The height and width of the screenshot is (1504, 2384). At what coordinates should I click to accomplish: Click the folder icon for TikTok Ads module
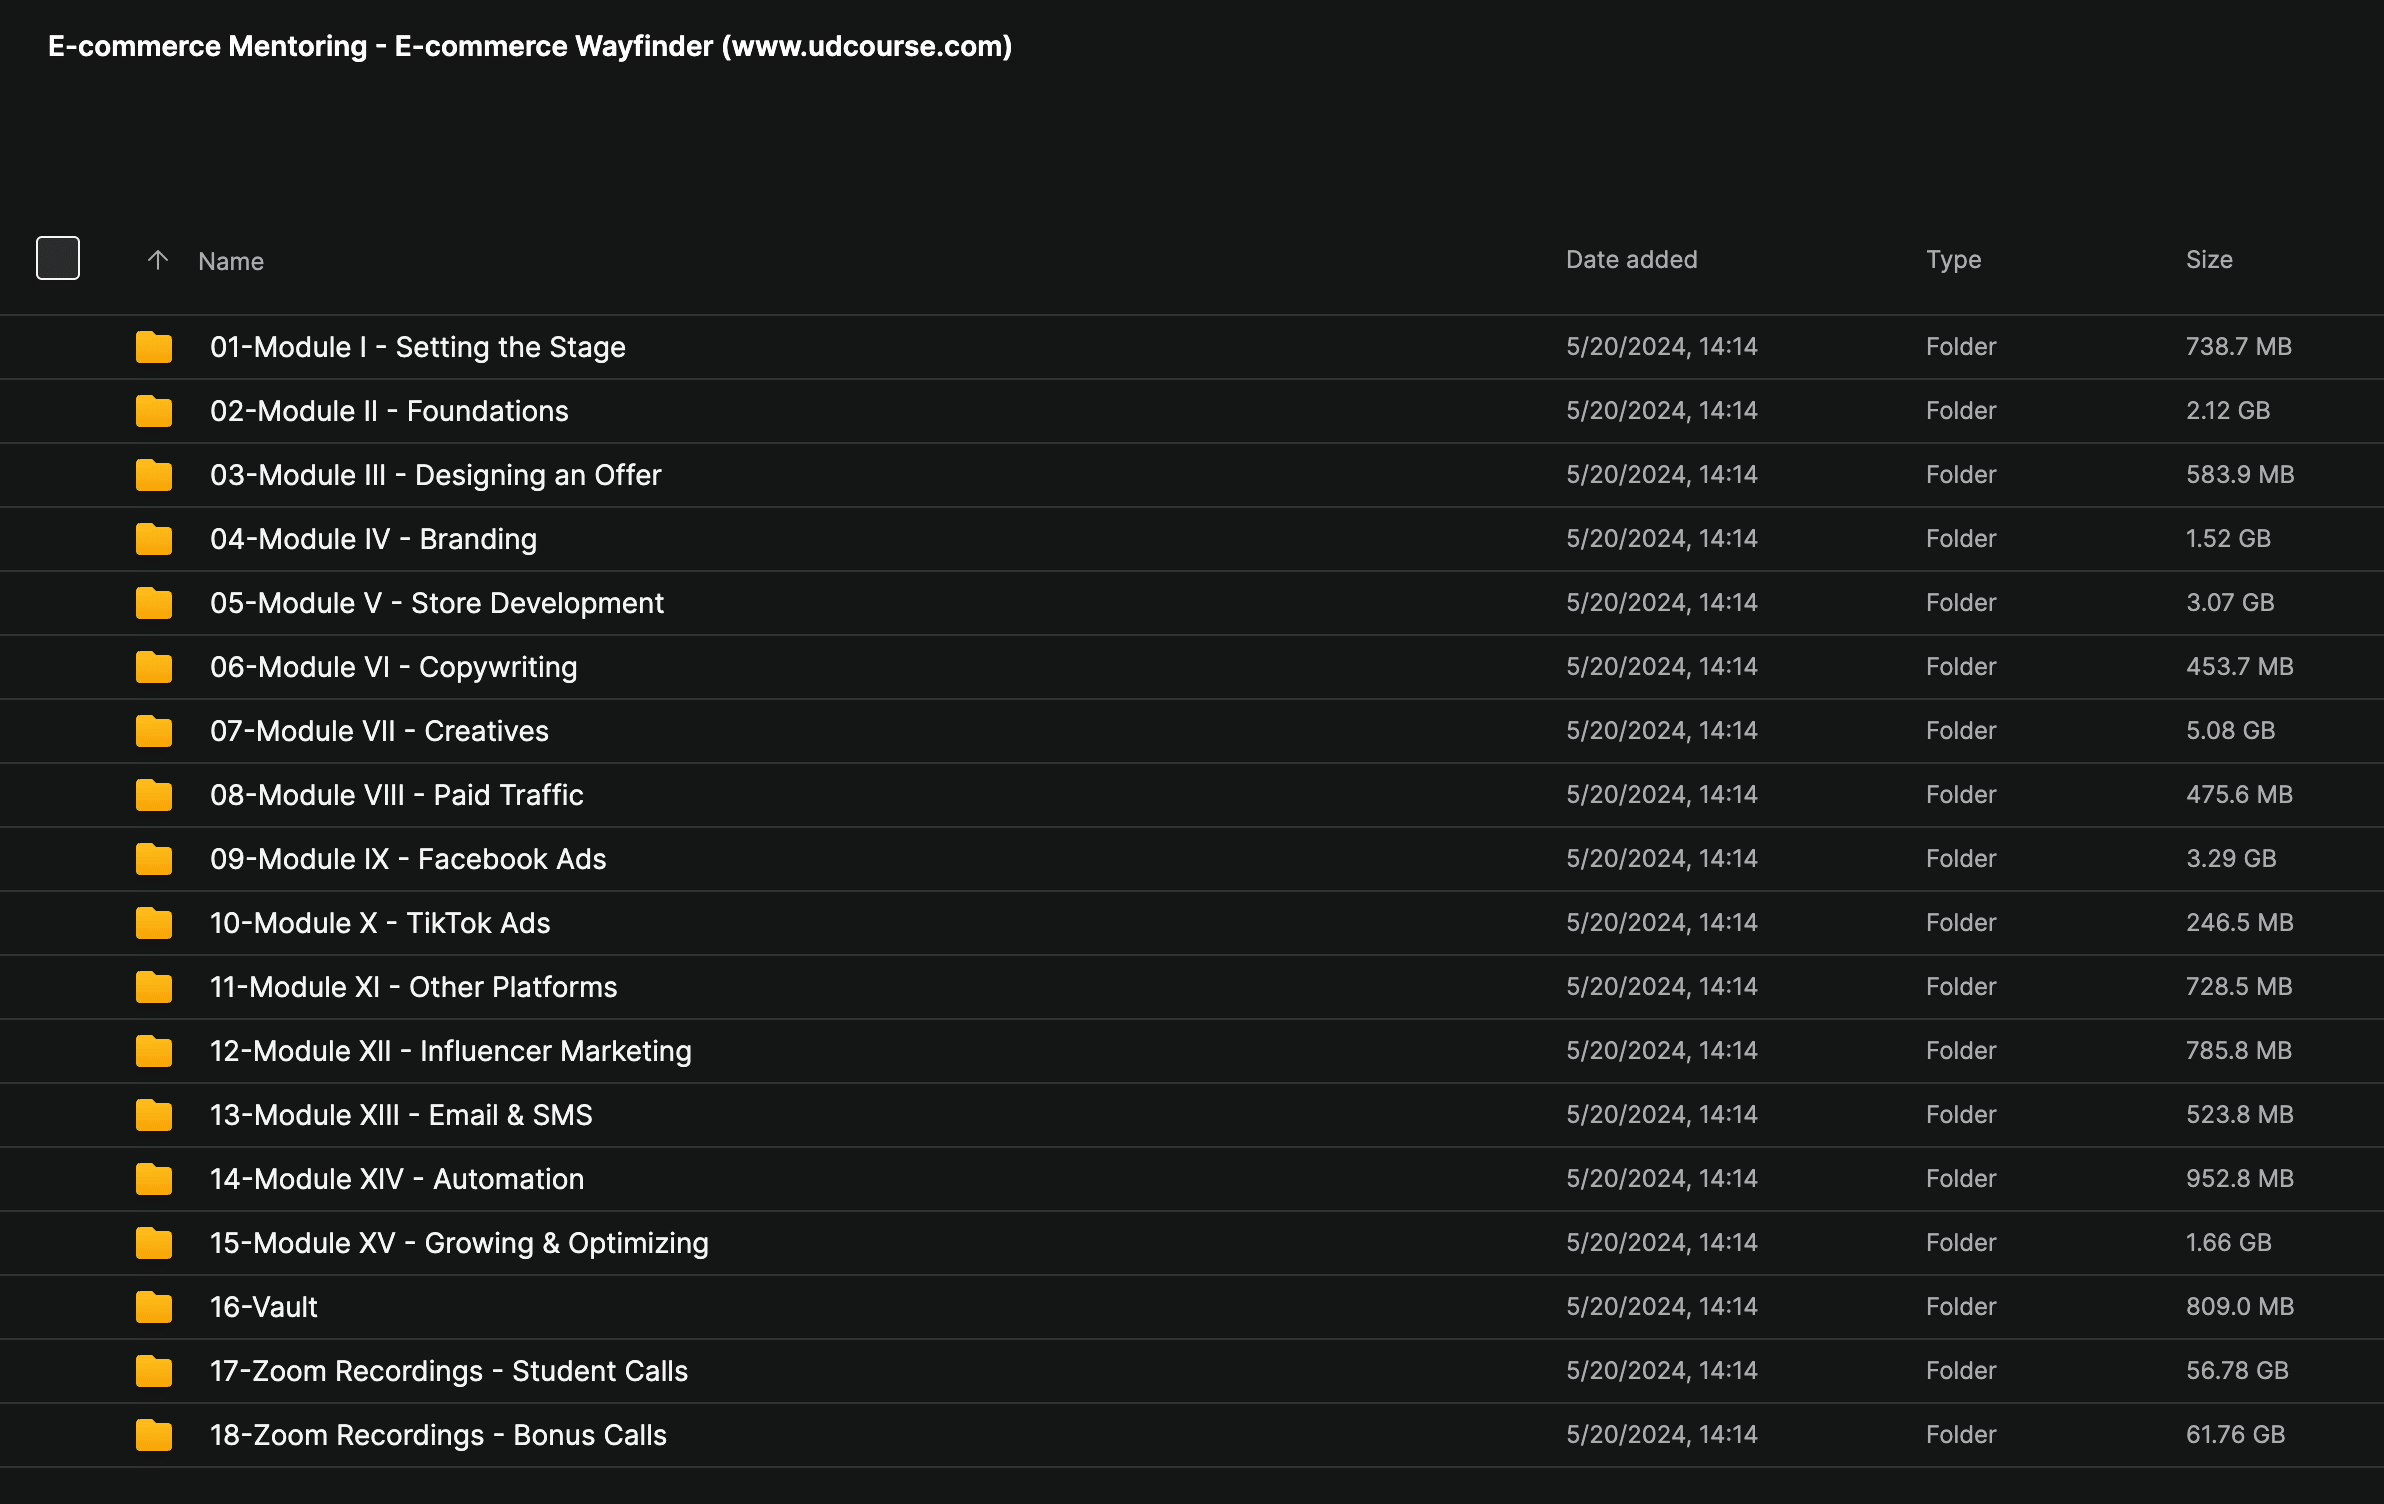154,923
